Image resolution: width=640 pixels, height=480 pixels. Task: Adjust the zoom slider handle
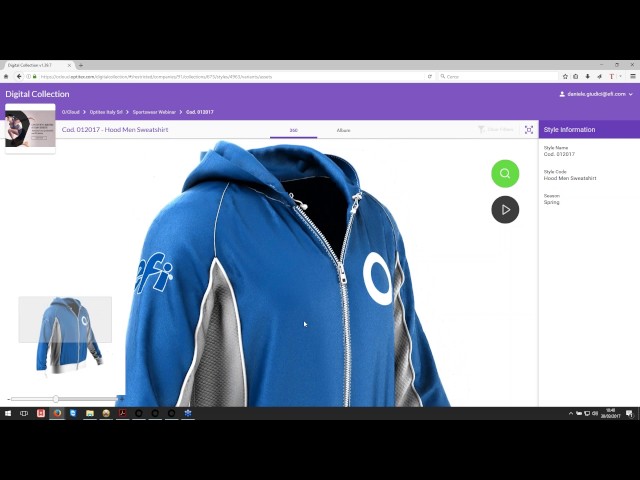[56, 399]
